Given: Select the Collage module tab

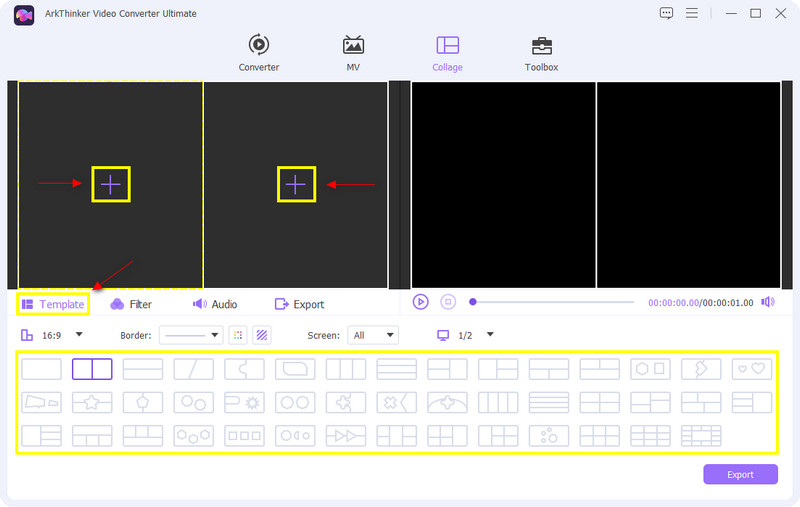Looking at the screenshot, I should pos(447,53).
